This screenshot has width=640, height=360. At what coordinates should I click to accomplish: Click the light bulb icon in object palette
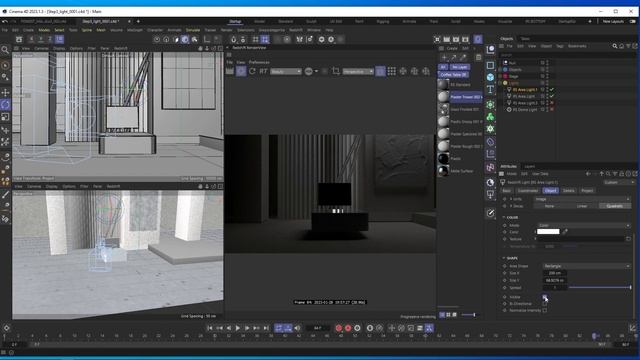pos(490,195)
